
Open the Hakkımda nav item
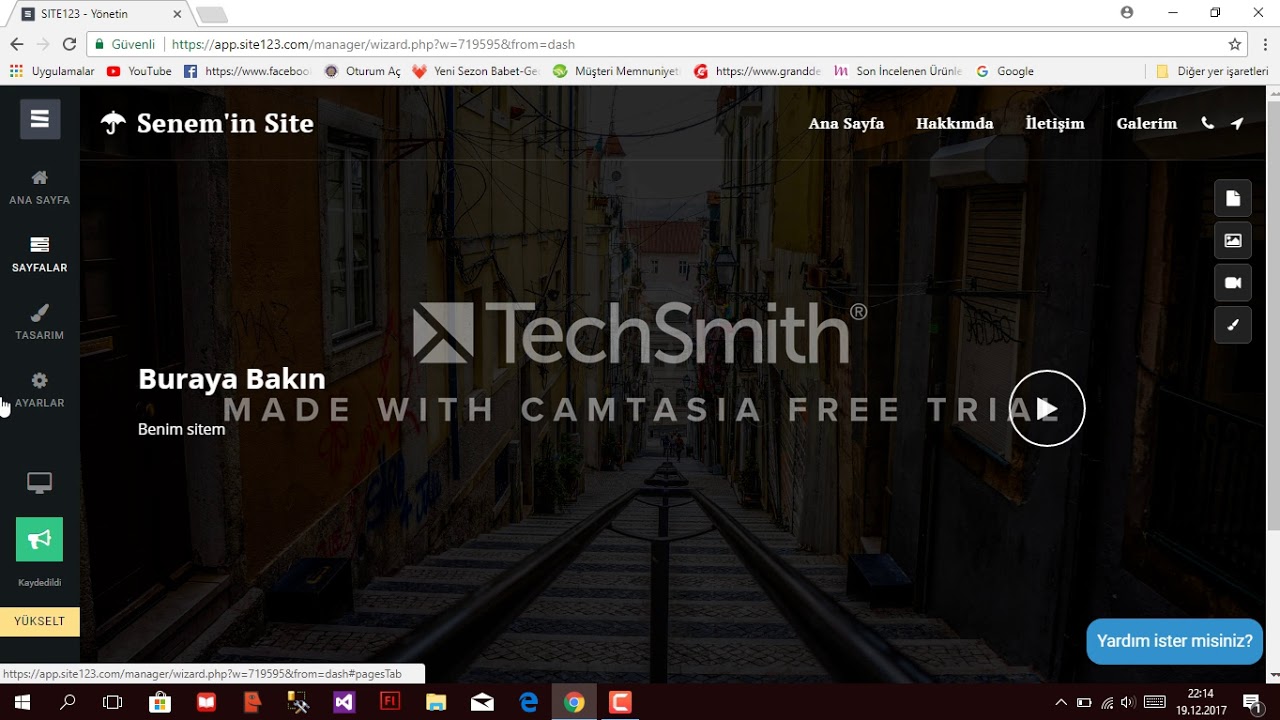point(955,123)
